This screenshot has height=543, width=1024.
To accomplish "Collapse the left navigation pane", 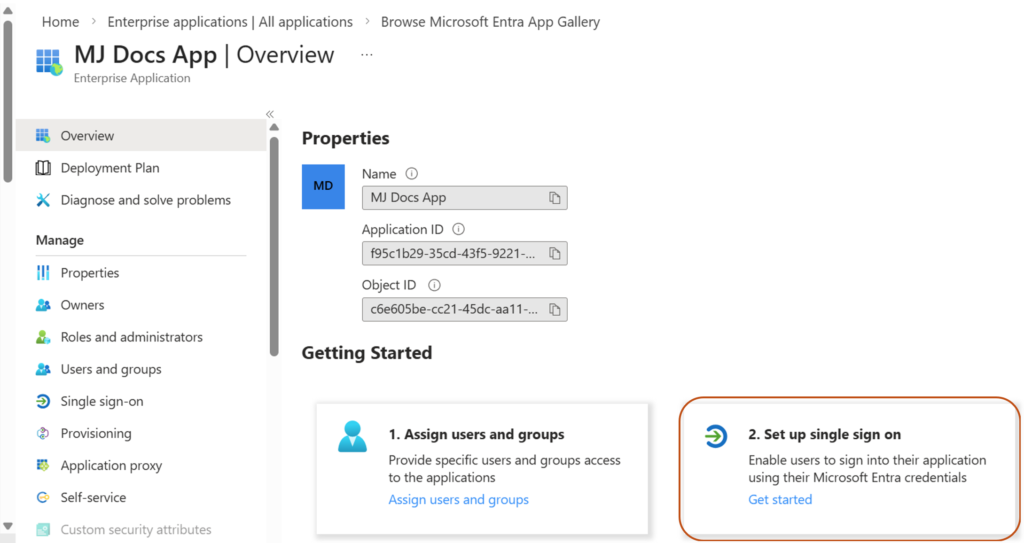I will tap(270, 114).
